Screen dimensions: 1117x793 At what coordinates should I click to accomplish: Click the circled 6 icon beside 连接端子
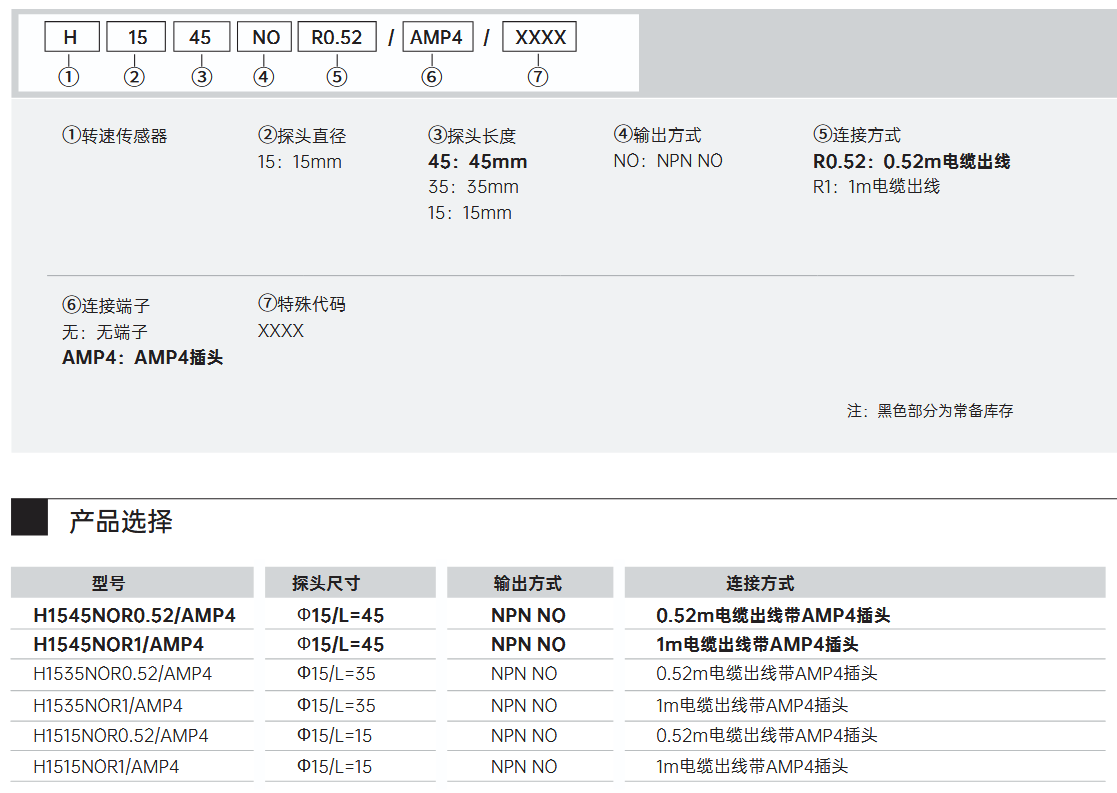71,306
